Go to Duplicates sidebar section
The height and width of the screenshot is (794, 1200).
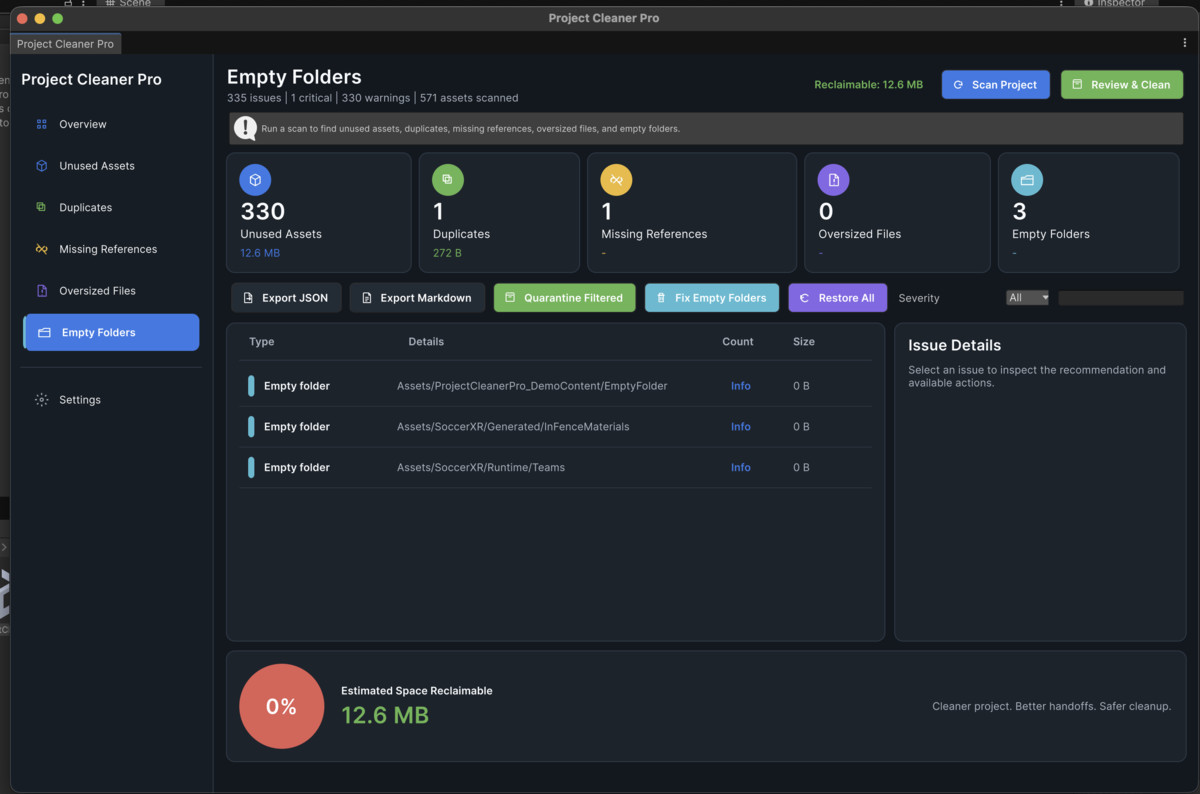point(110,207)
